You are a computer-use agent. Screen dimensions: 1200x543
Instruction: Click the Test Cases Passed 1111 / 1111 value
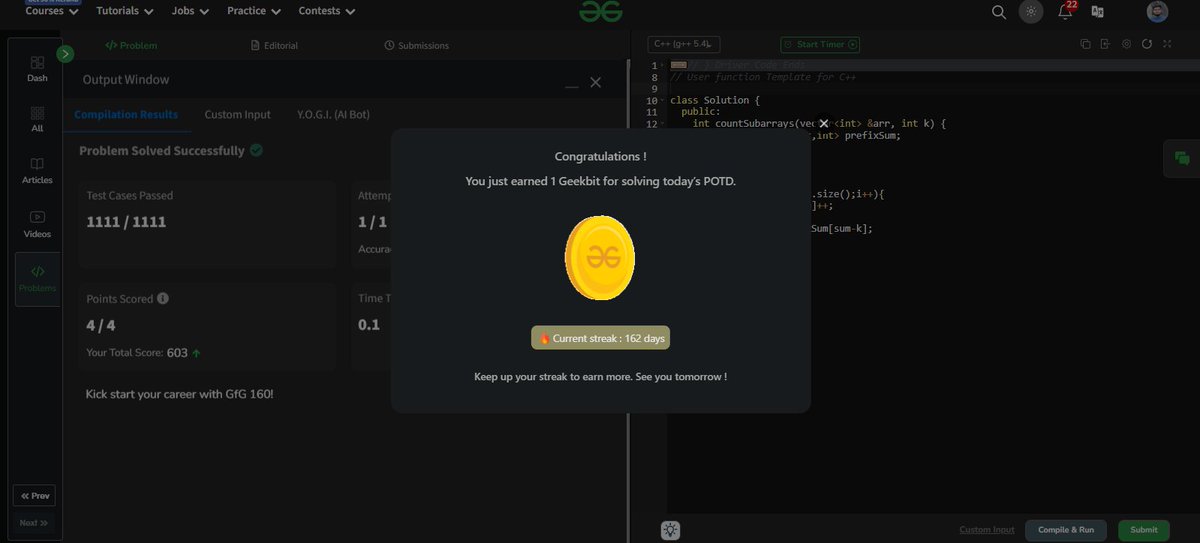pyautogui.click(x=126, y=222)
